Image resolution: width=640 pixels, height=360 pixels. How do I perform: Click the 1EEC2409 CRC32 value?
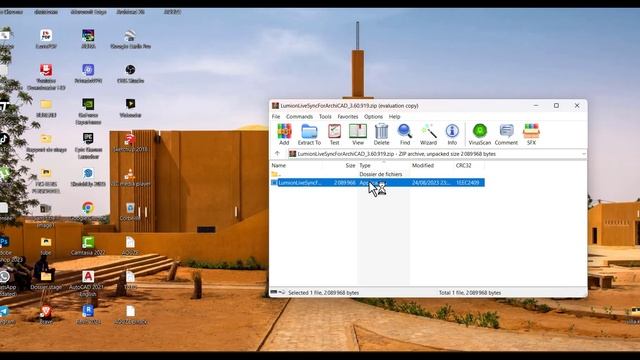click(467, 182)
